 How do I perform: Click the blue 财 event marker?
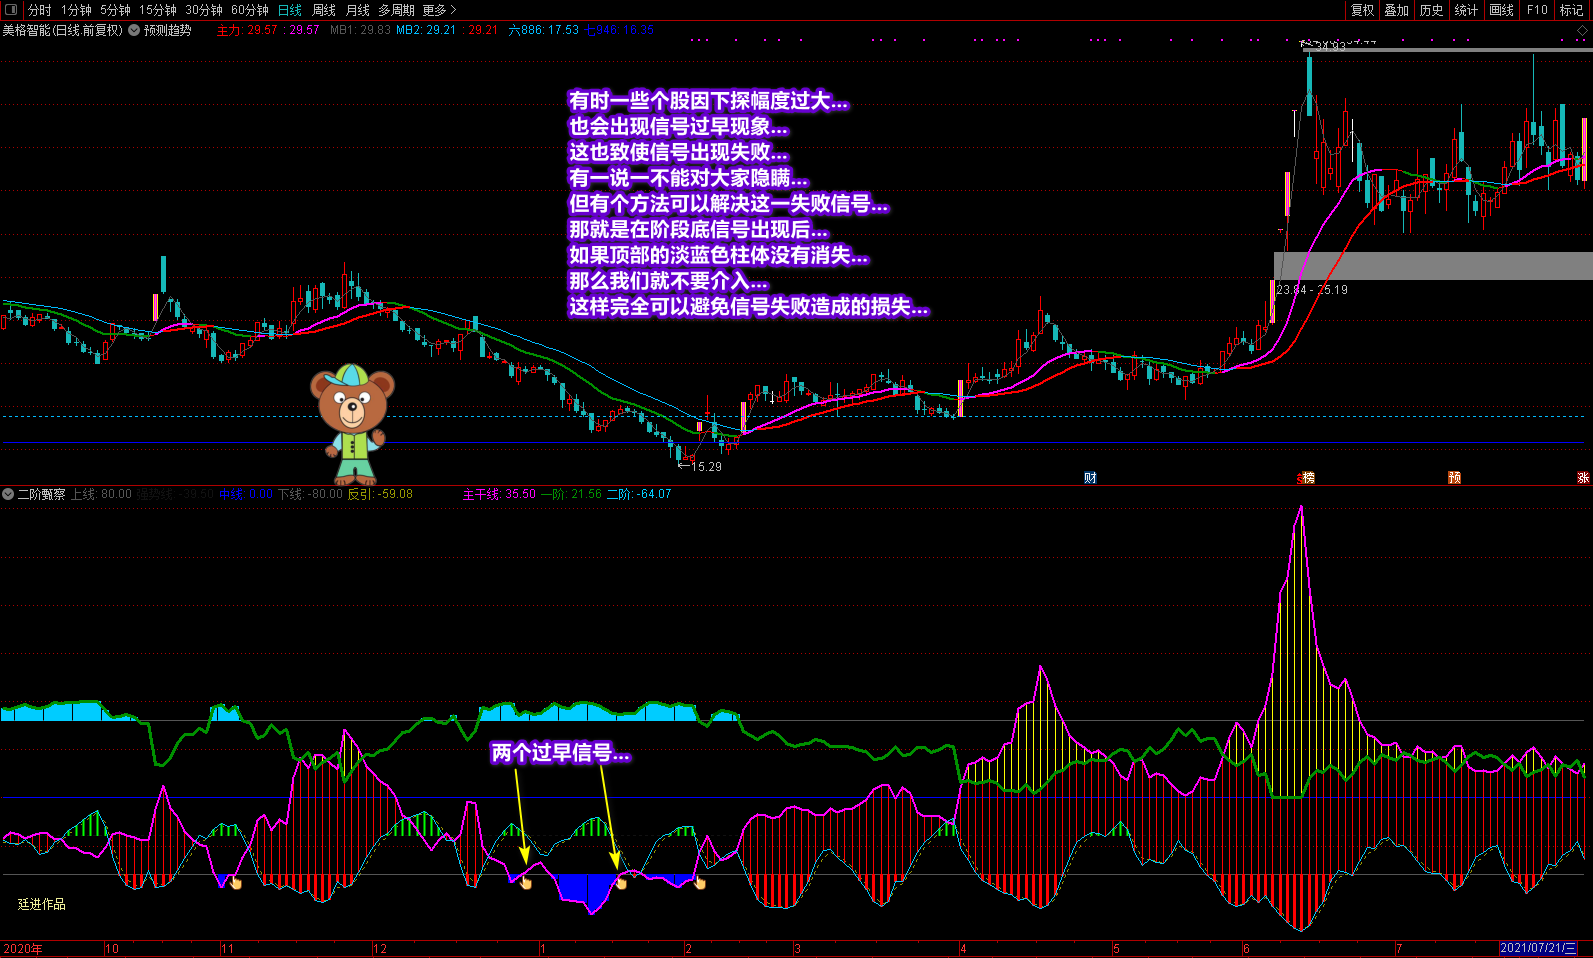click(x=1090, y=478)
